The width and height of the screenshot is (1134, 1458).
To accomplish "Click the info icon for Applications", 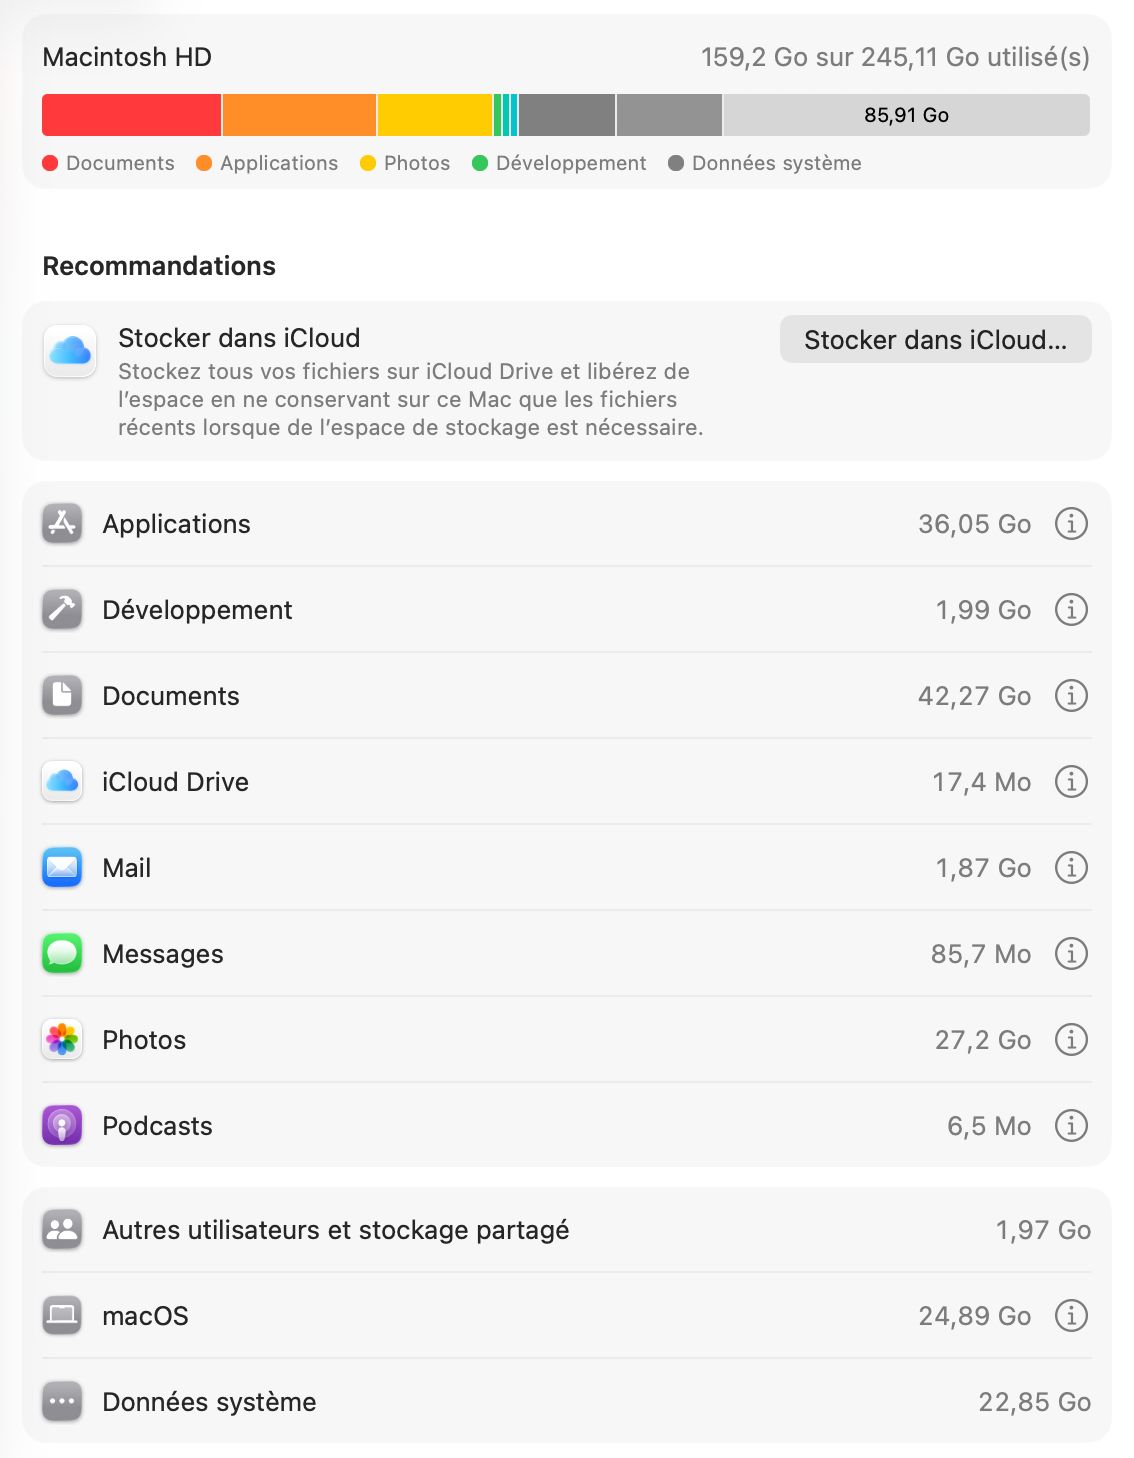I will (x=1071, y=523).
